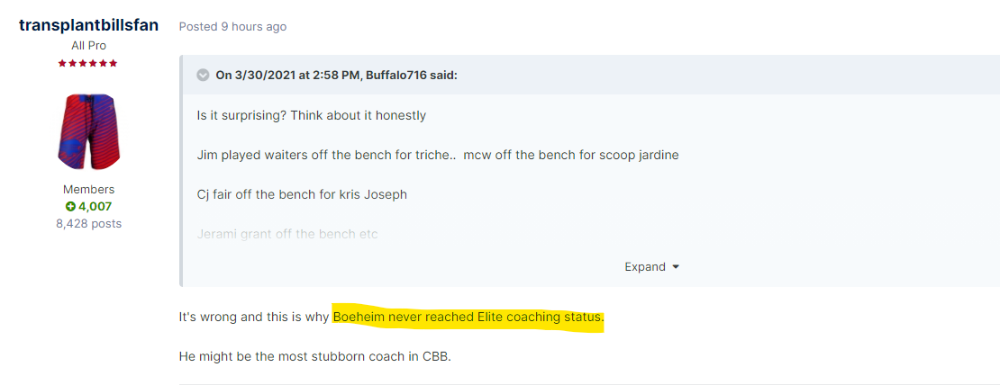The width and height of the screenshot is (1000, 385).
Task: Click the small arrow beside Expand
Action: click(x=676, y=267)
